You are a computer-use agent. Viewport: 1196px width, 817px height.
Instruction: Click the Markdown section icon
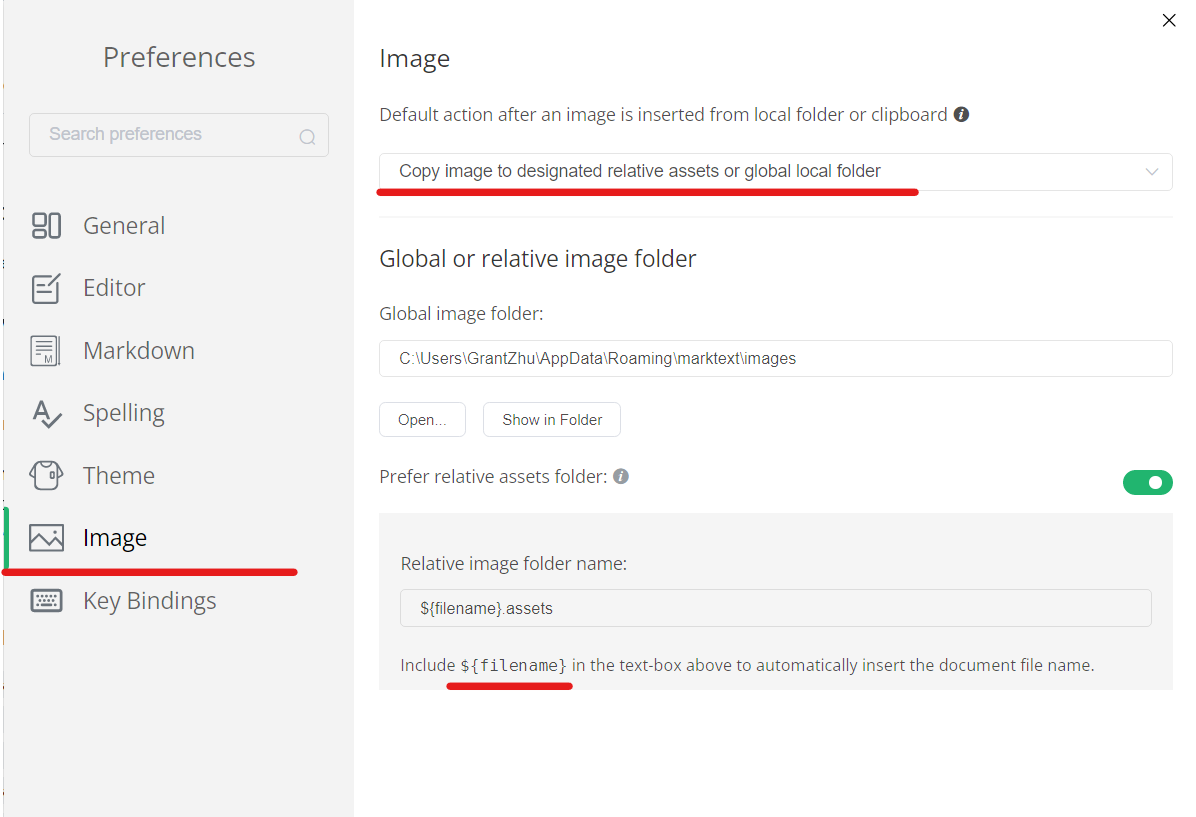[x=46, y=350]
